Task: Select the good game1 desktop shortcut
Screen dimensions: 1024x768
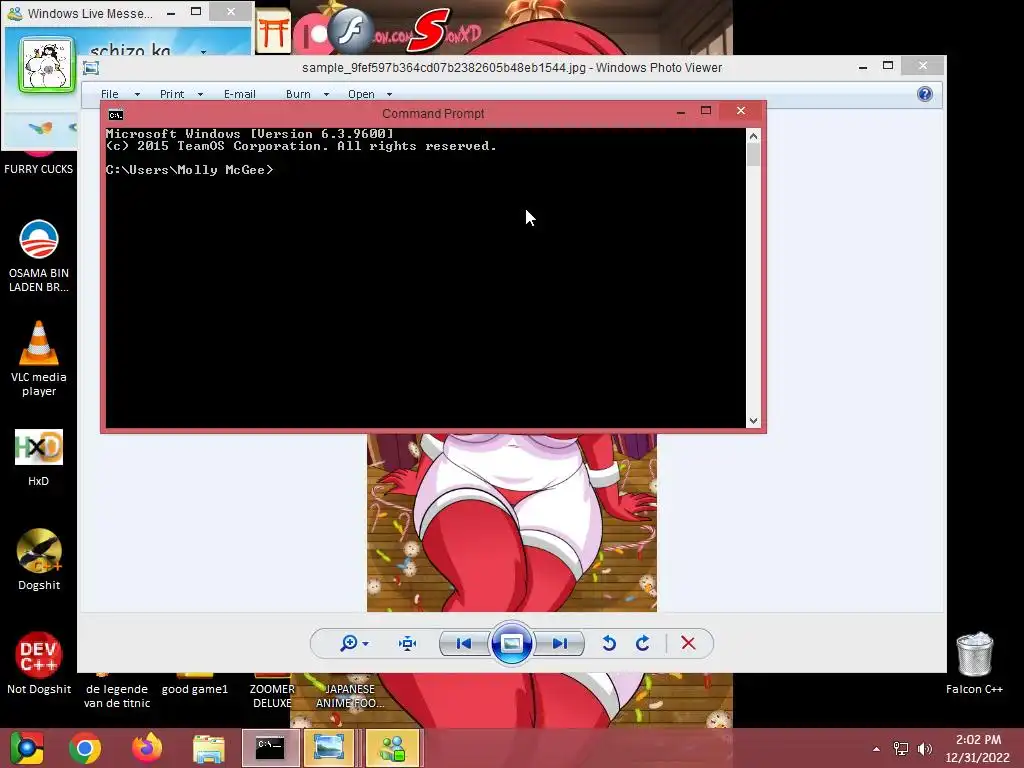Action: [195, 689]
